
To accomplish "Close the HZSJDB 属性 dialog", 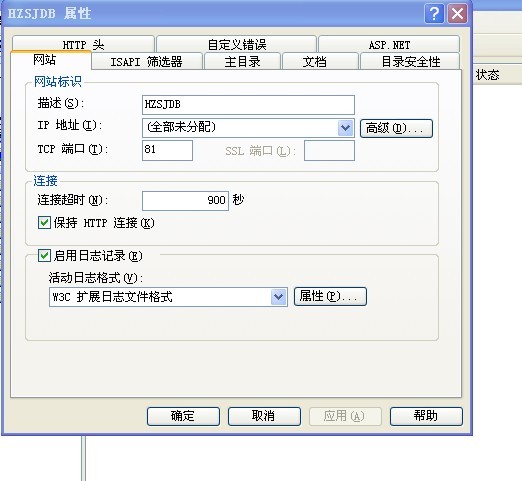I will pos(457,14).
